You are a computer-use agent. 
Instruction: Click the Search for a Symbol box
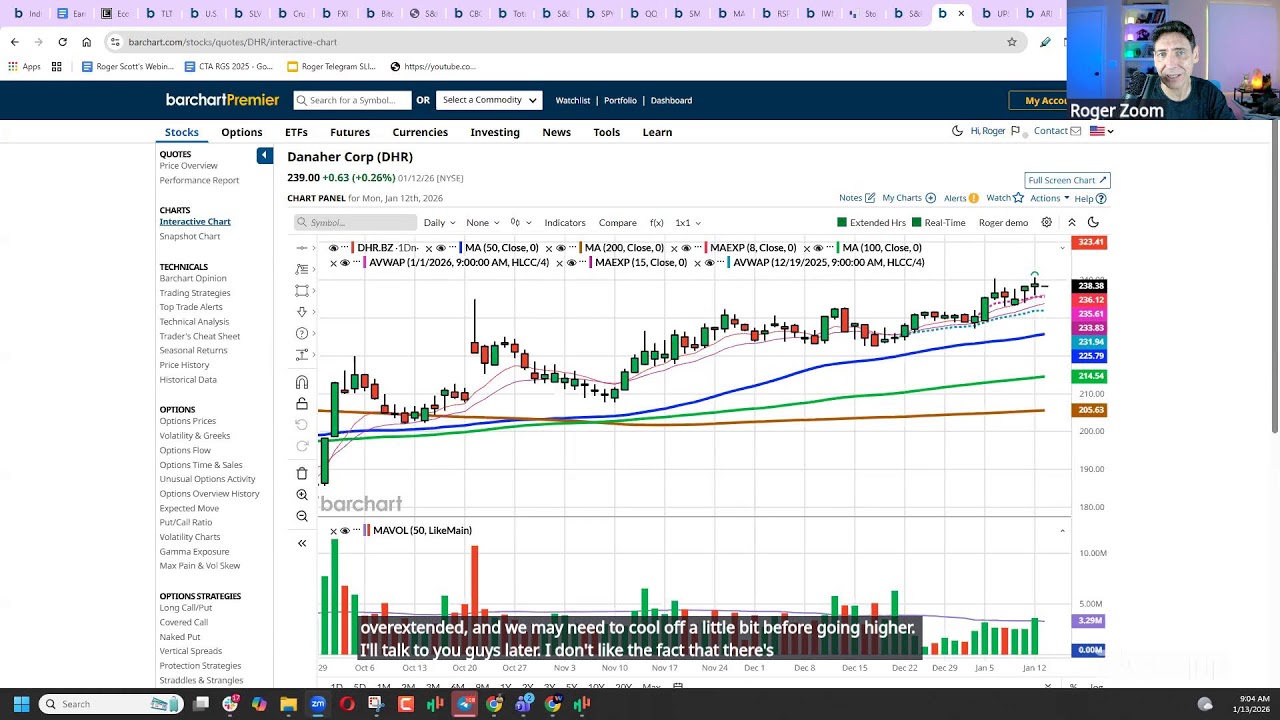[x=352, y=100]
